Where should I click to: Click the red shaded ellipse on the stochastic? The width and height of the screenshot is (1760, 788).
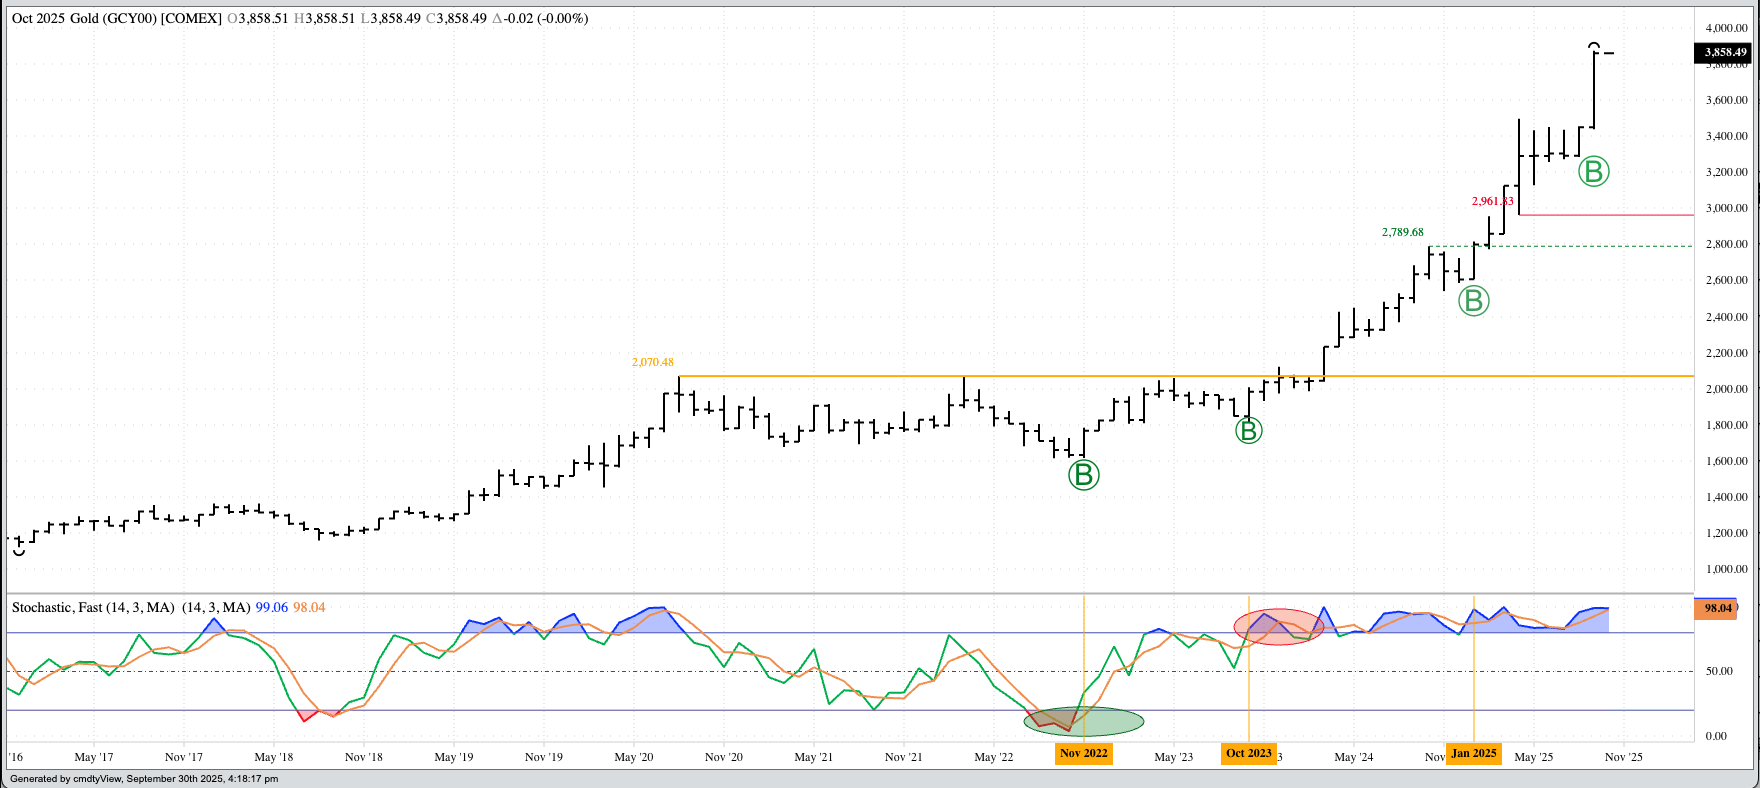pos(1278,627)
